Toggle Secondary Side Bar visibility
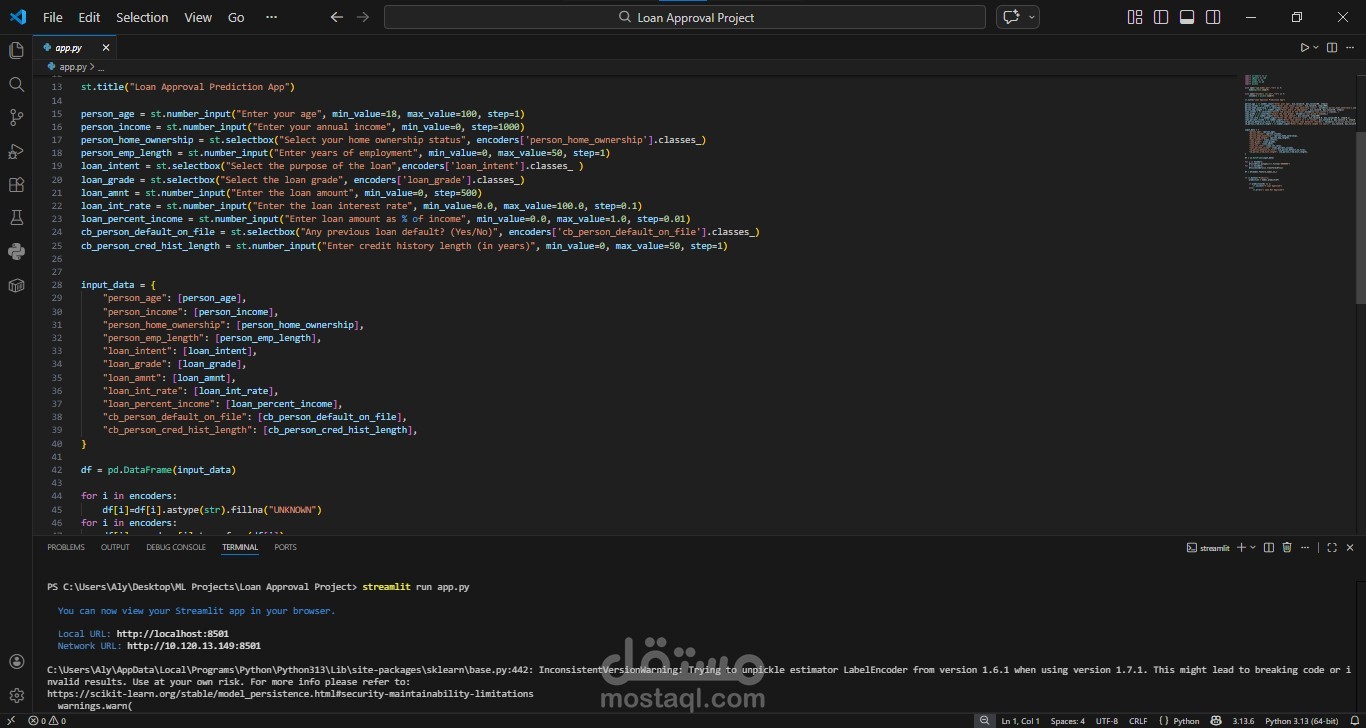 1213,17
